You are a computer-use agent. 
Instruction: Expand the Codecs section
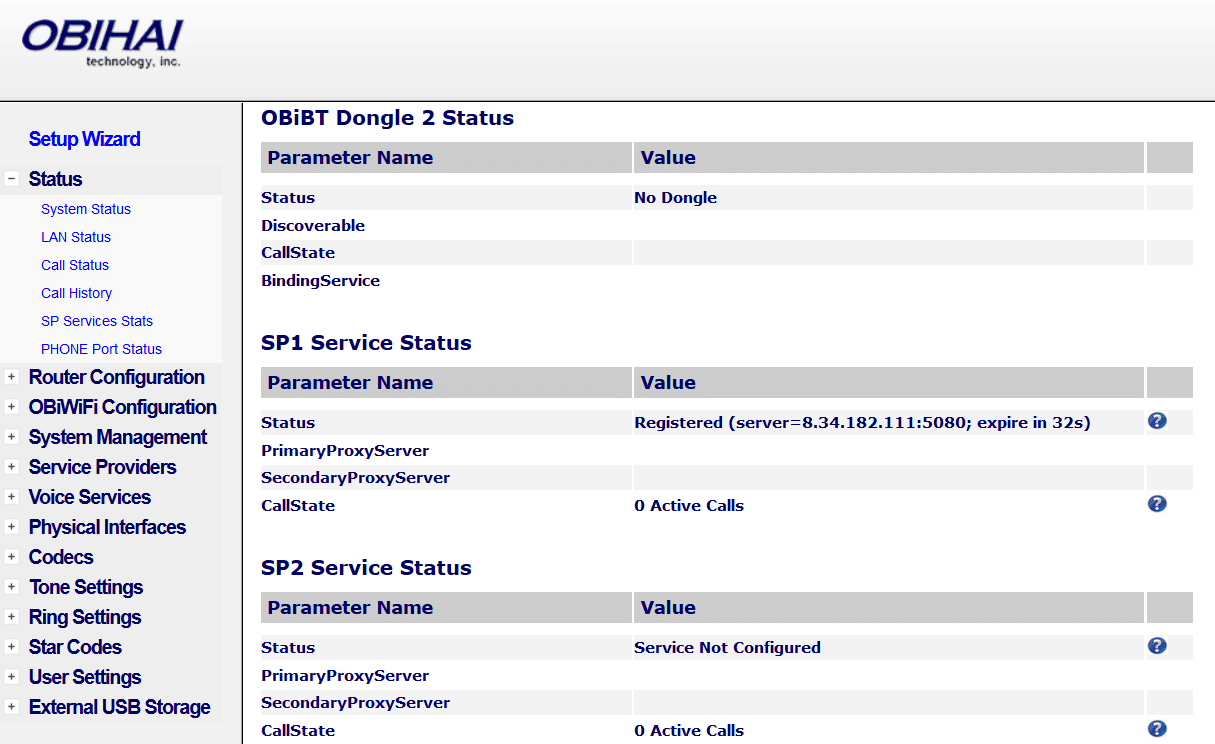tap(12, 557)
